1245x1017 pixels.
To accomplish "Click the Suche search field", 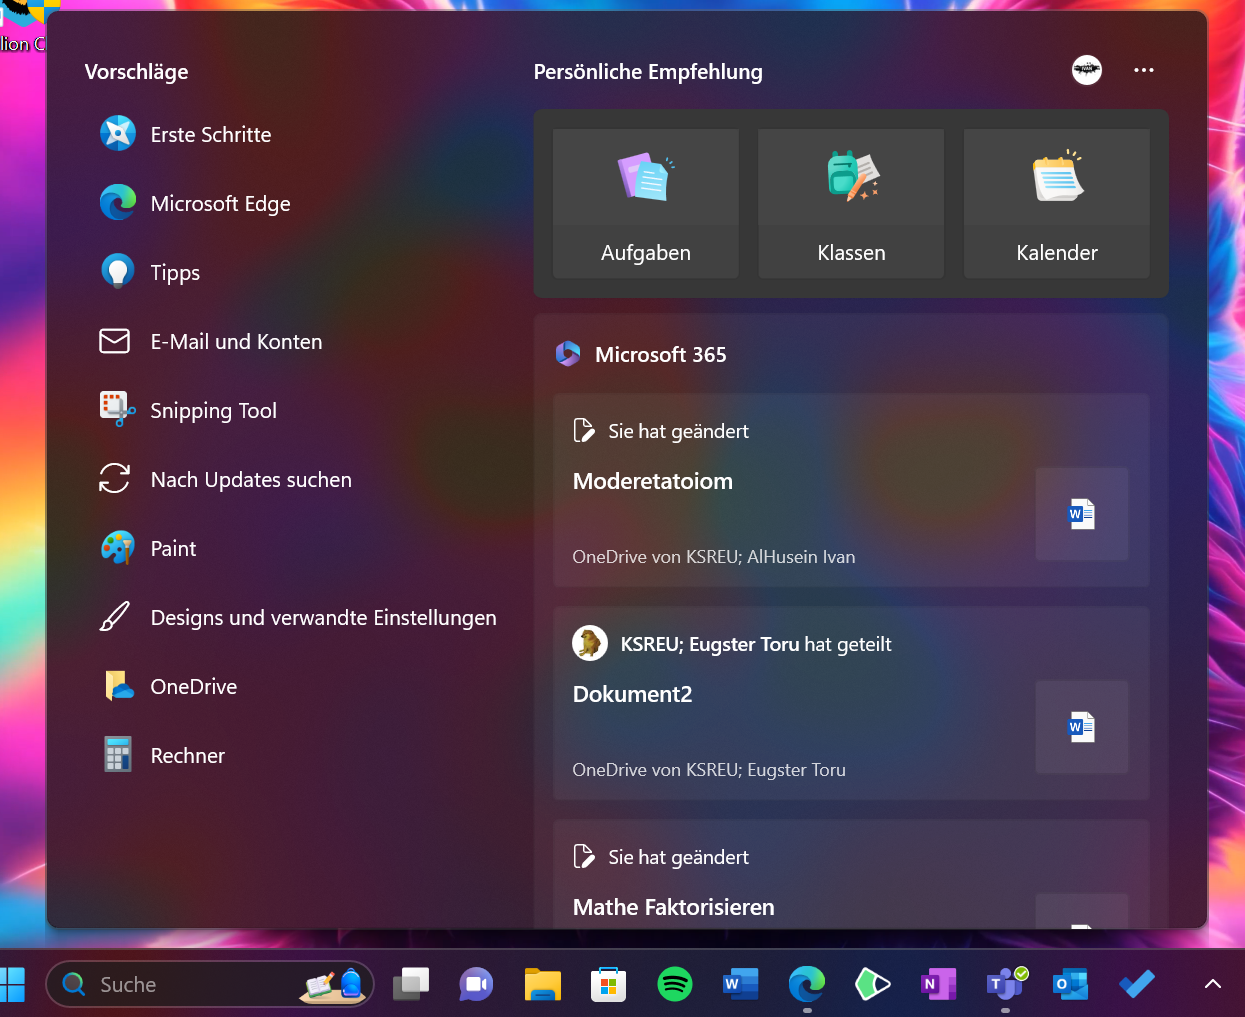I will coord(180,985).
